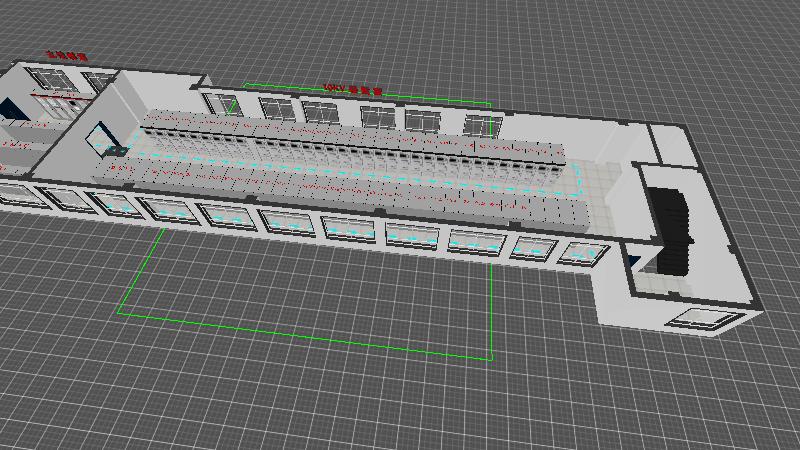The height and width of the screenshot is (450, 800).
Task: Select the red label above the top-left room
Action: [66, 56]
